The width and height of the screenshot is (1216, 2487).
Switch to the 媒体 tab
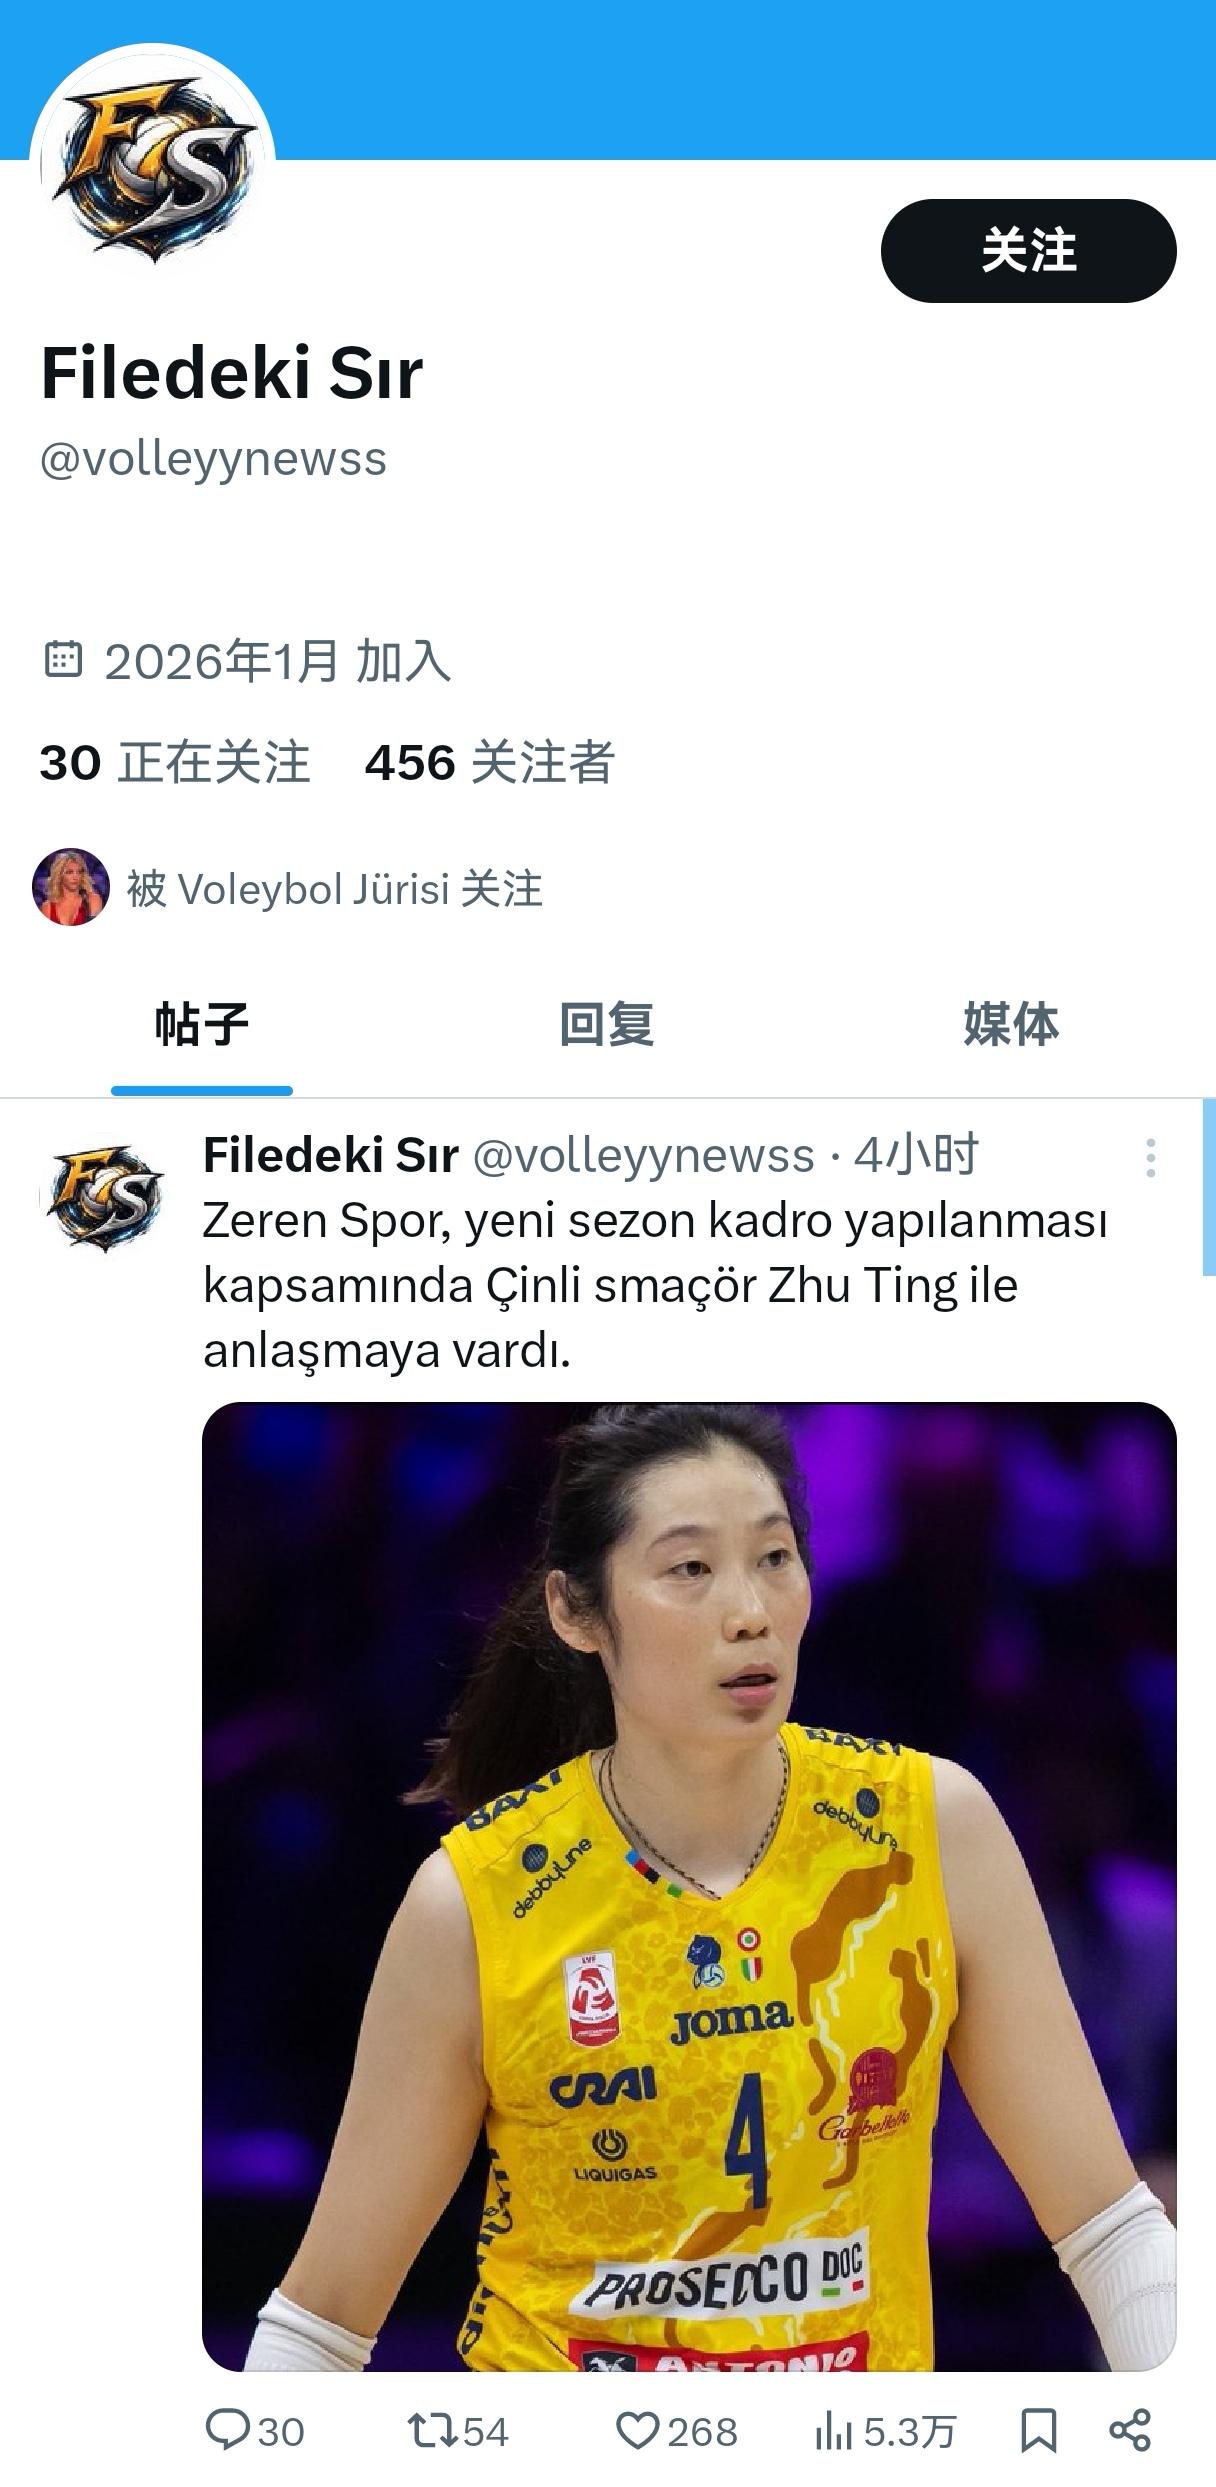pos(1011,1024)
